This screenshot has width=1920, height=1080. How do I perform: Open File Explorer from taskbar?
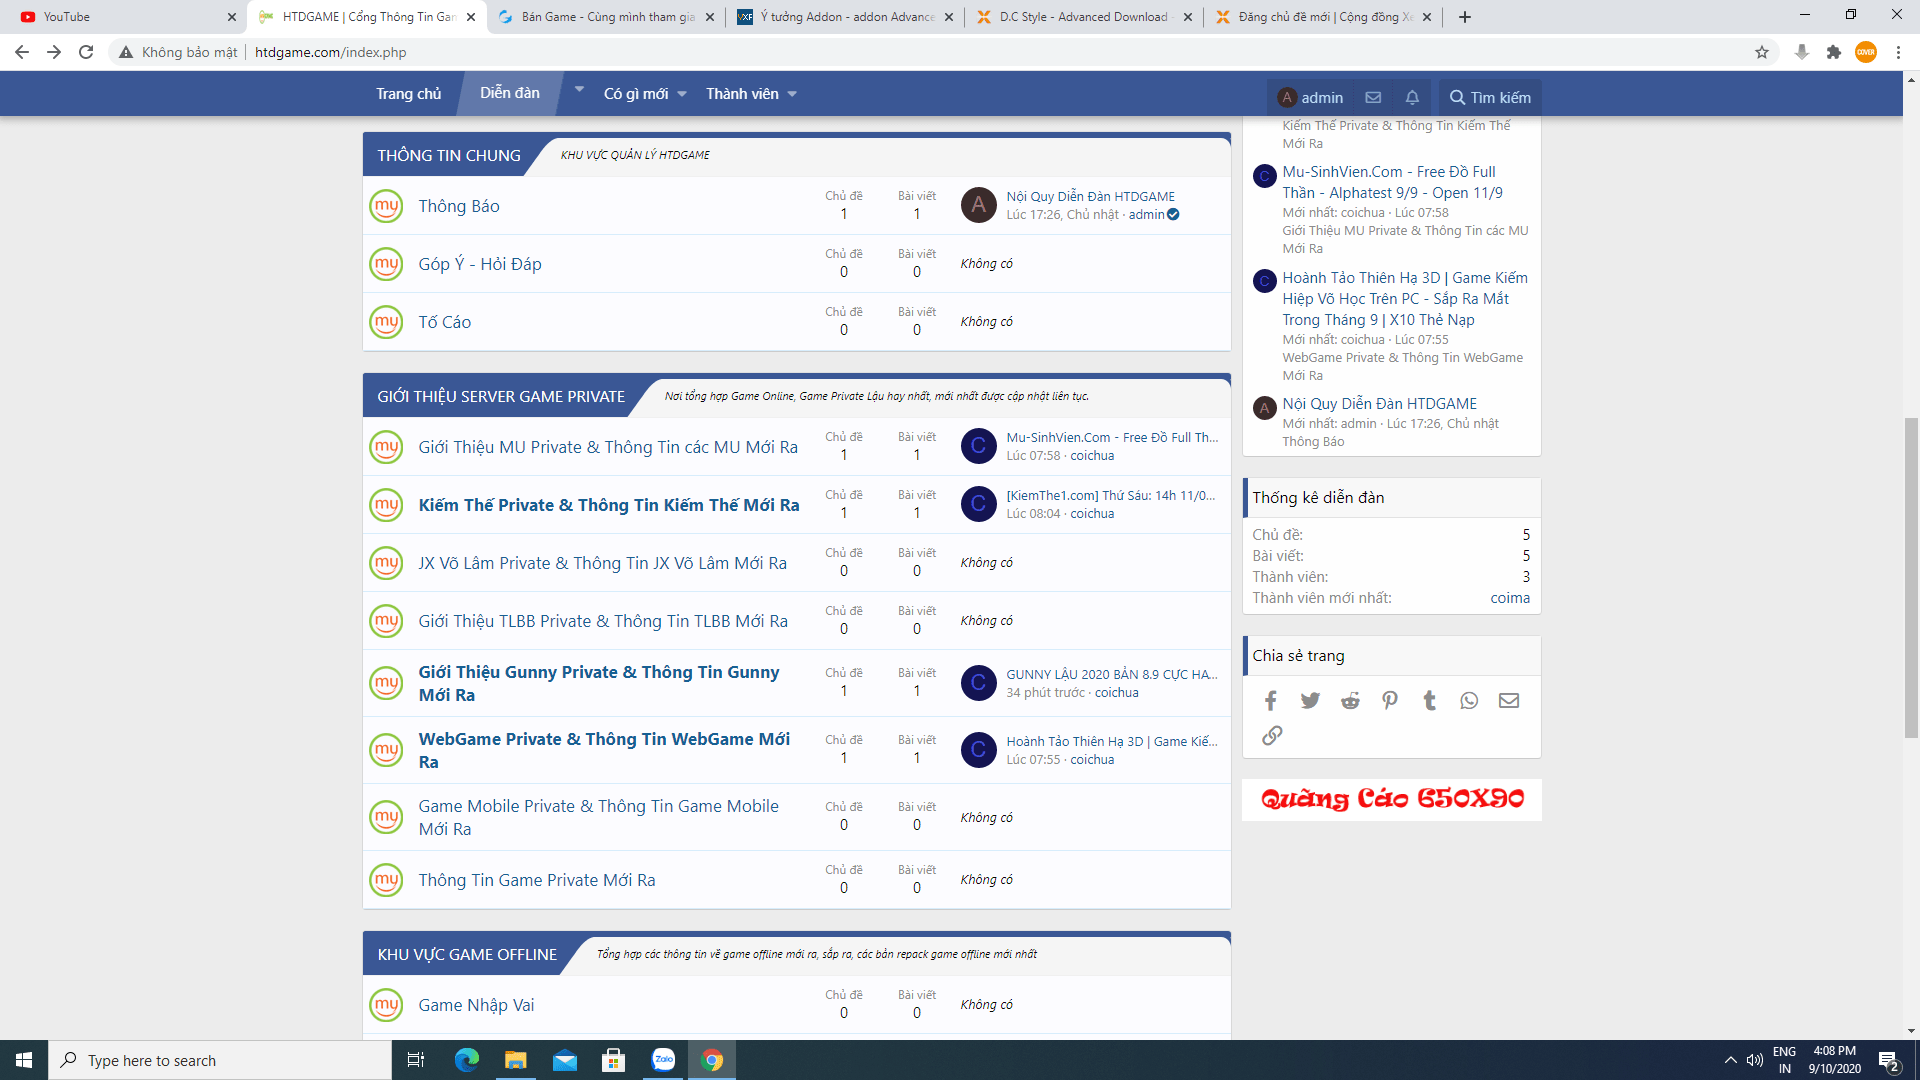[x=515, y=1060]
